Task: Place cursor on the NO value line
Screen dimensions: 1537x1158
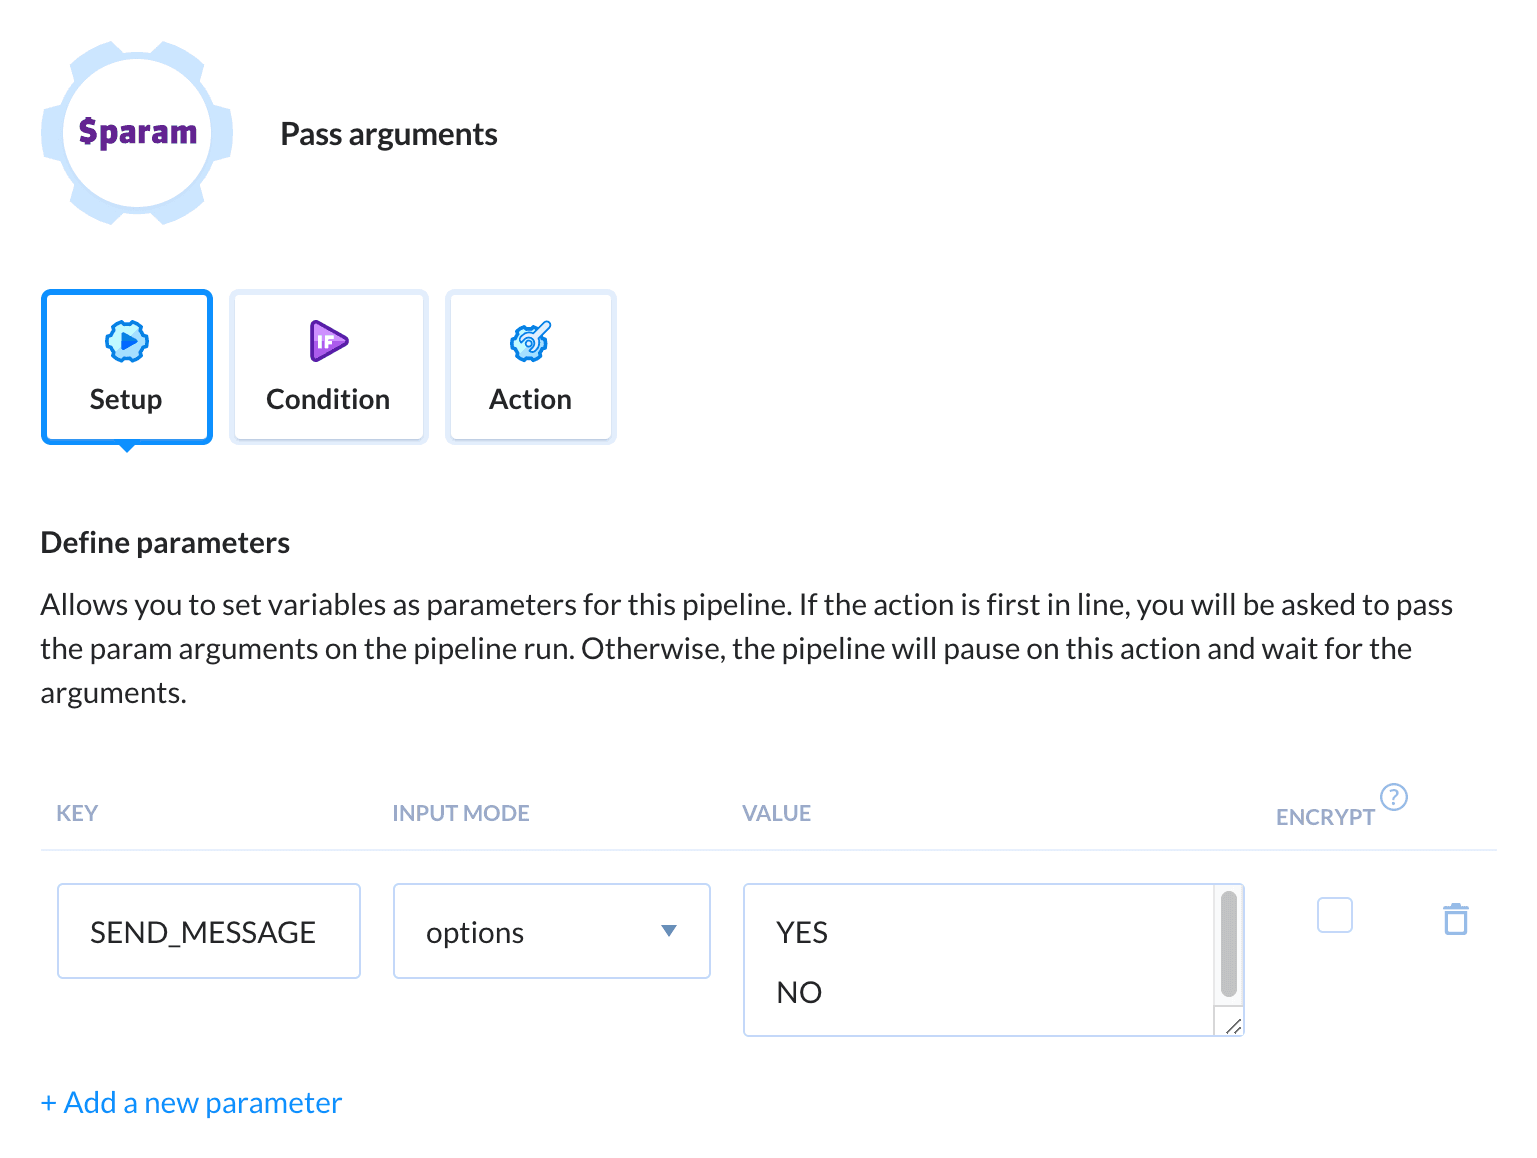Action: pos(799,993)
